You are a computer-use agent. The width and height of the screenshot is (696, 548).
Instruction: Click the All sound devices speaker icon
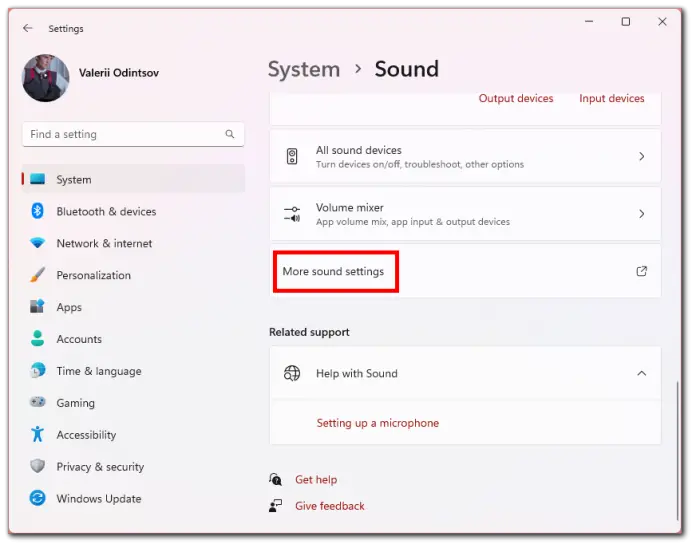click(x=292, y=156)
